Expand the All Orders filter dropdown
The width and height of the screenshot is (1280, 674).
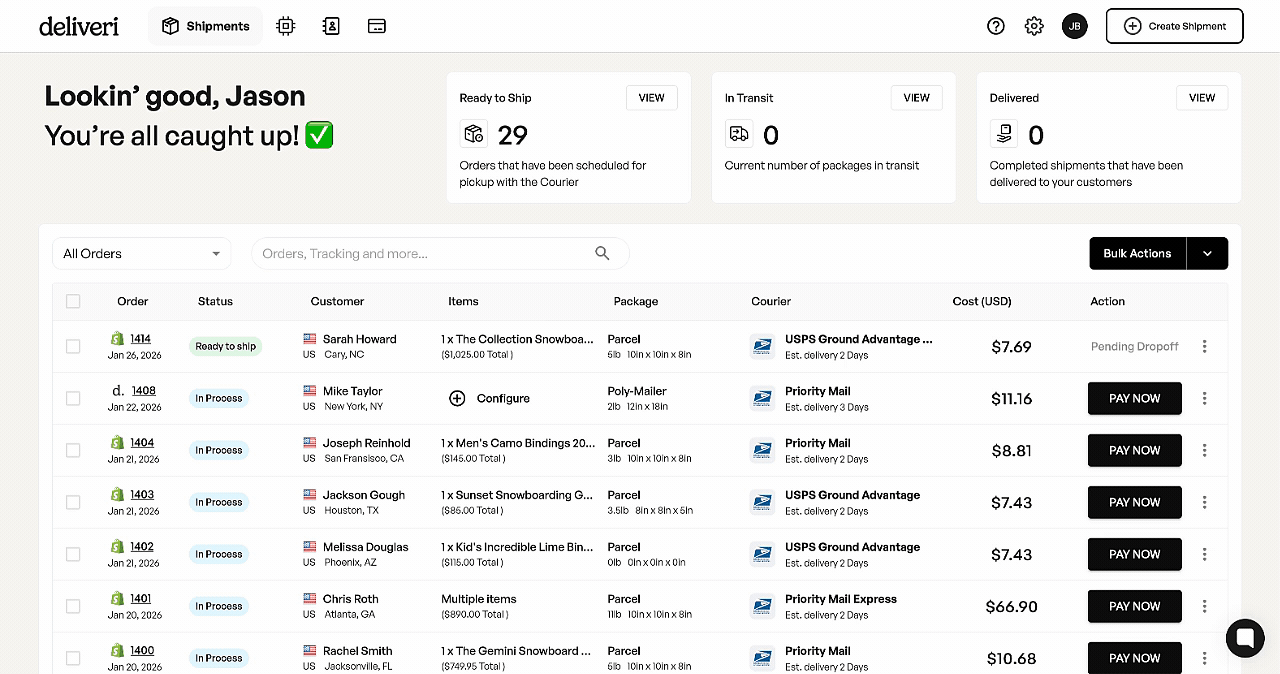pyautogui.click(x=141, y=253)
